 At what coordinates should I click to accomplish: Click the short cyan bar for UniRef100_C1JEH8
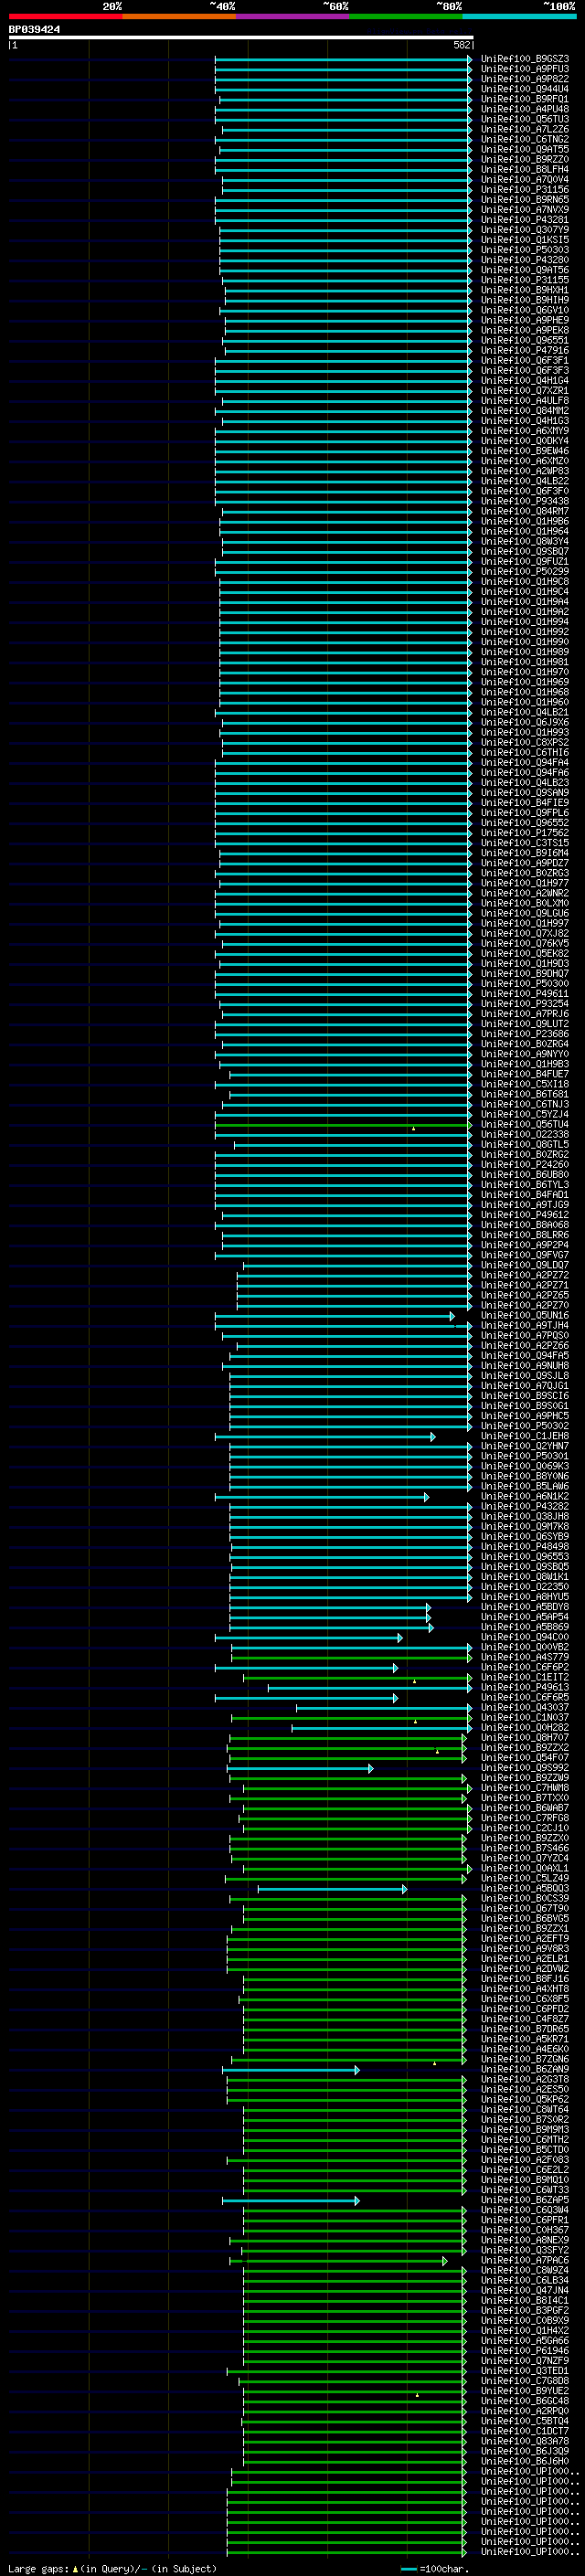tap(325, 1437)
